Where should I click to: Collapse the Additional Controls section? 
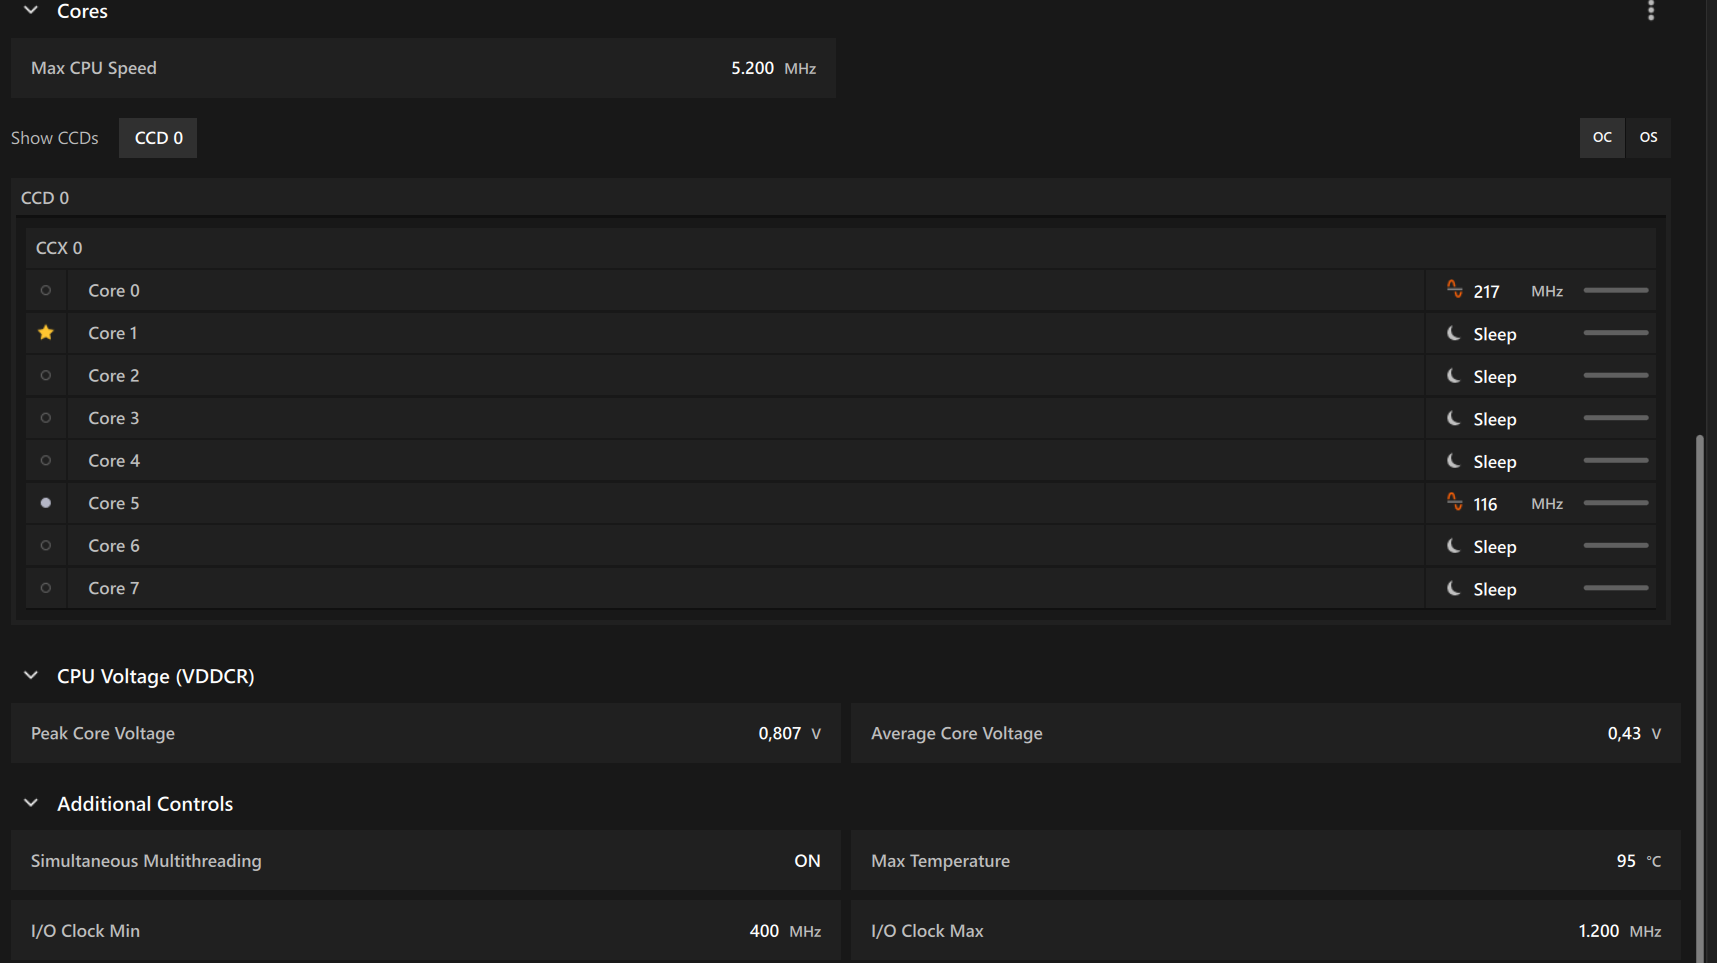click(31, 803)
